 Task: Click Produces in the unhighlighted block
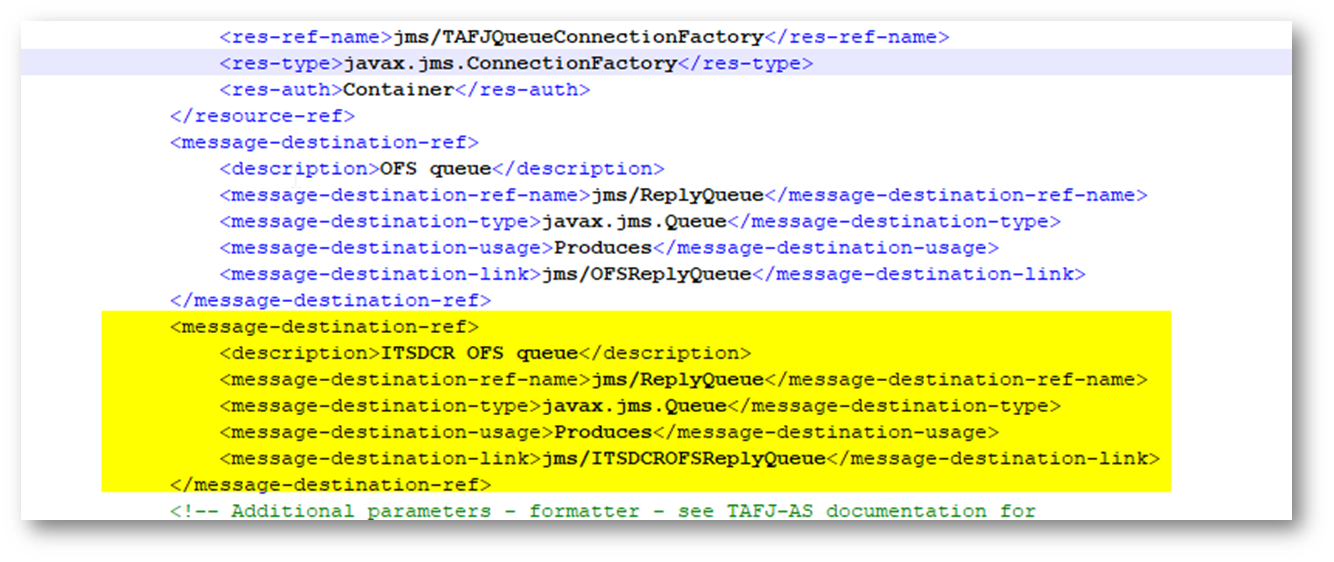click(603, 247)
